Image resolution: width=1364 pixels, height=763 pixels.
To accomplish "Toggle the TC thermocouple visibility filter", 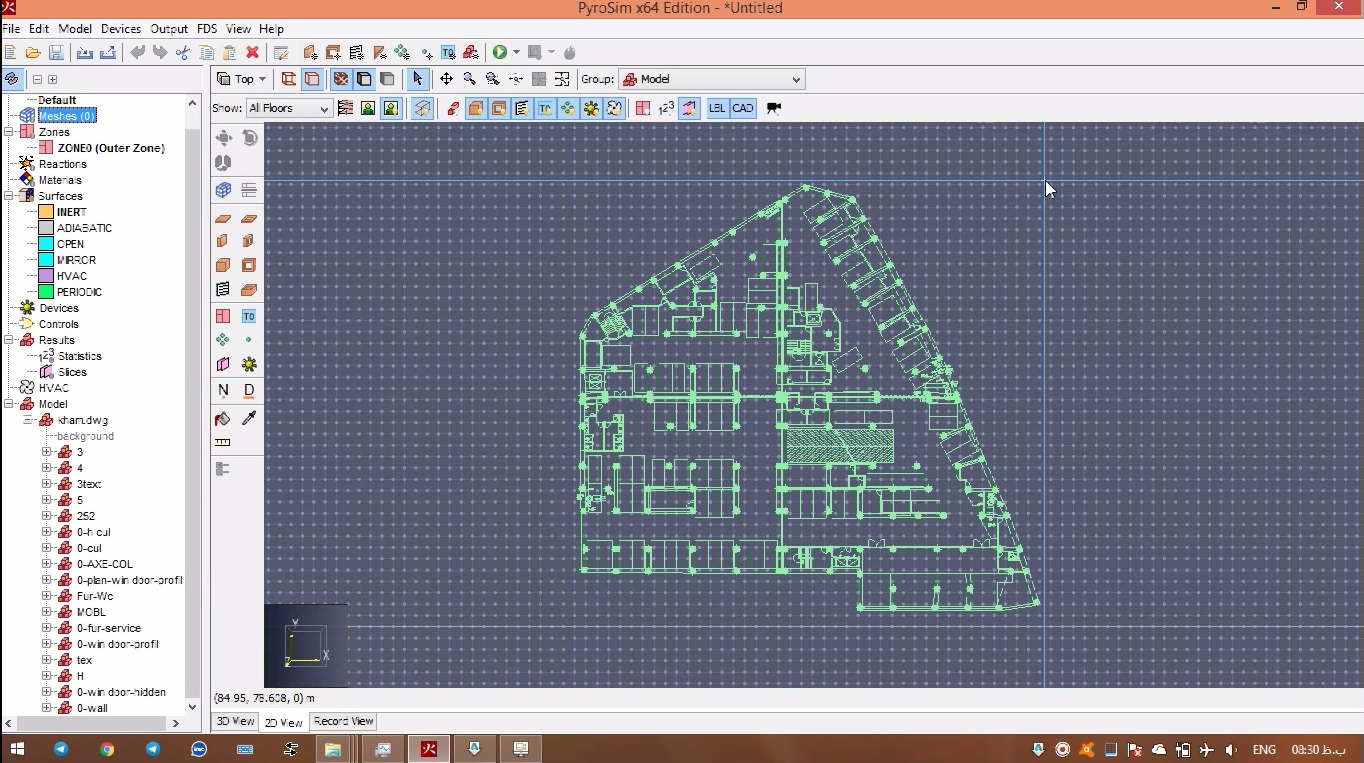I will 545,108.
